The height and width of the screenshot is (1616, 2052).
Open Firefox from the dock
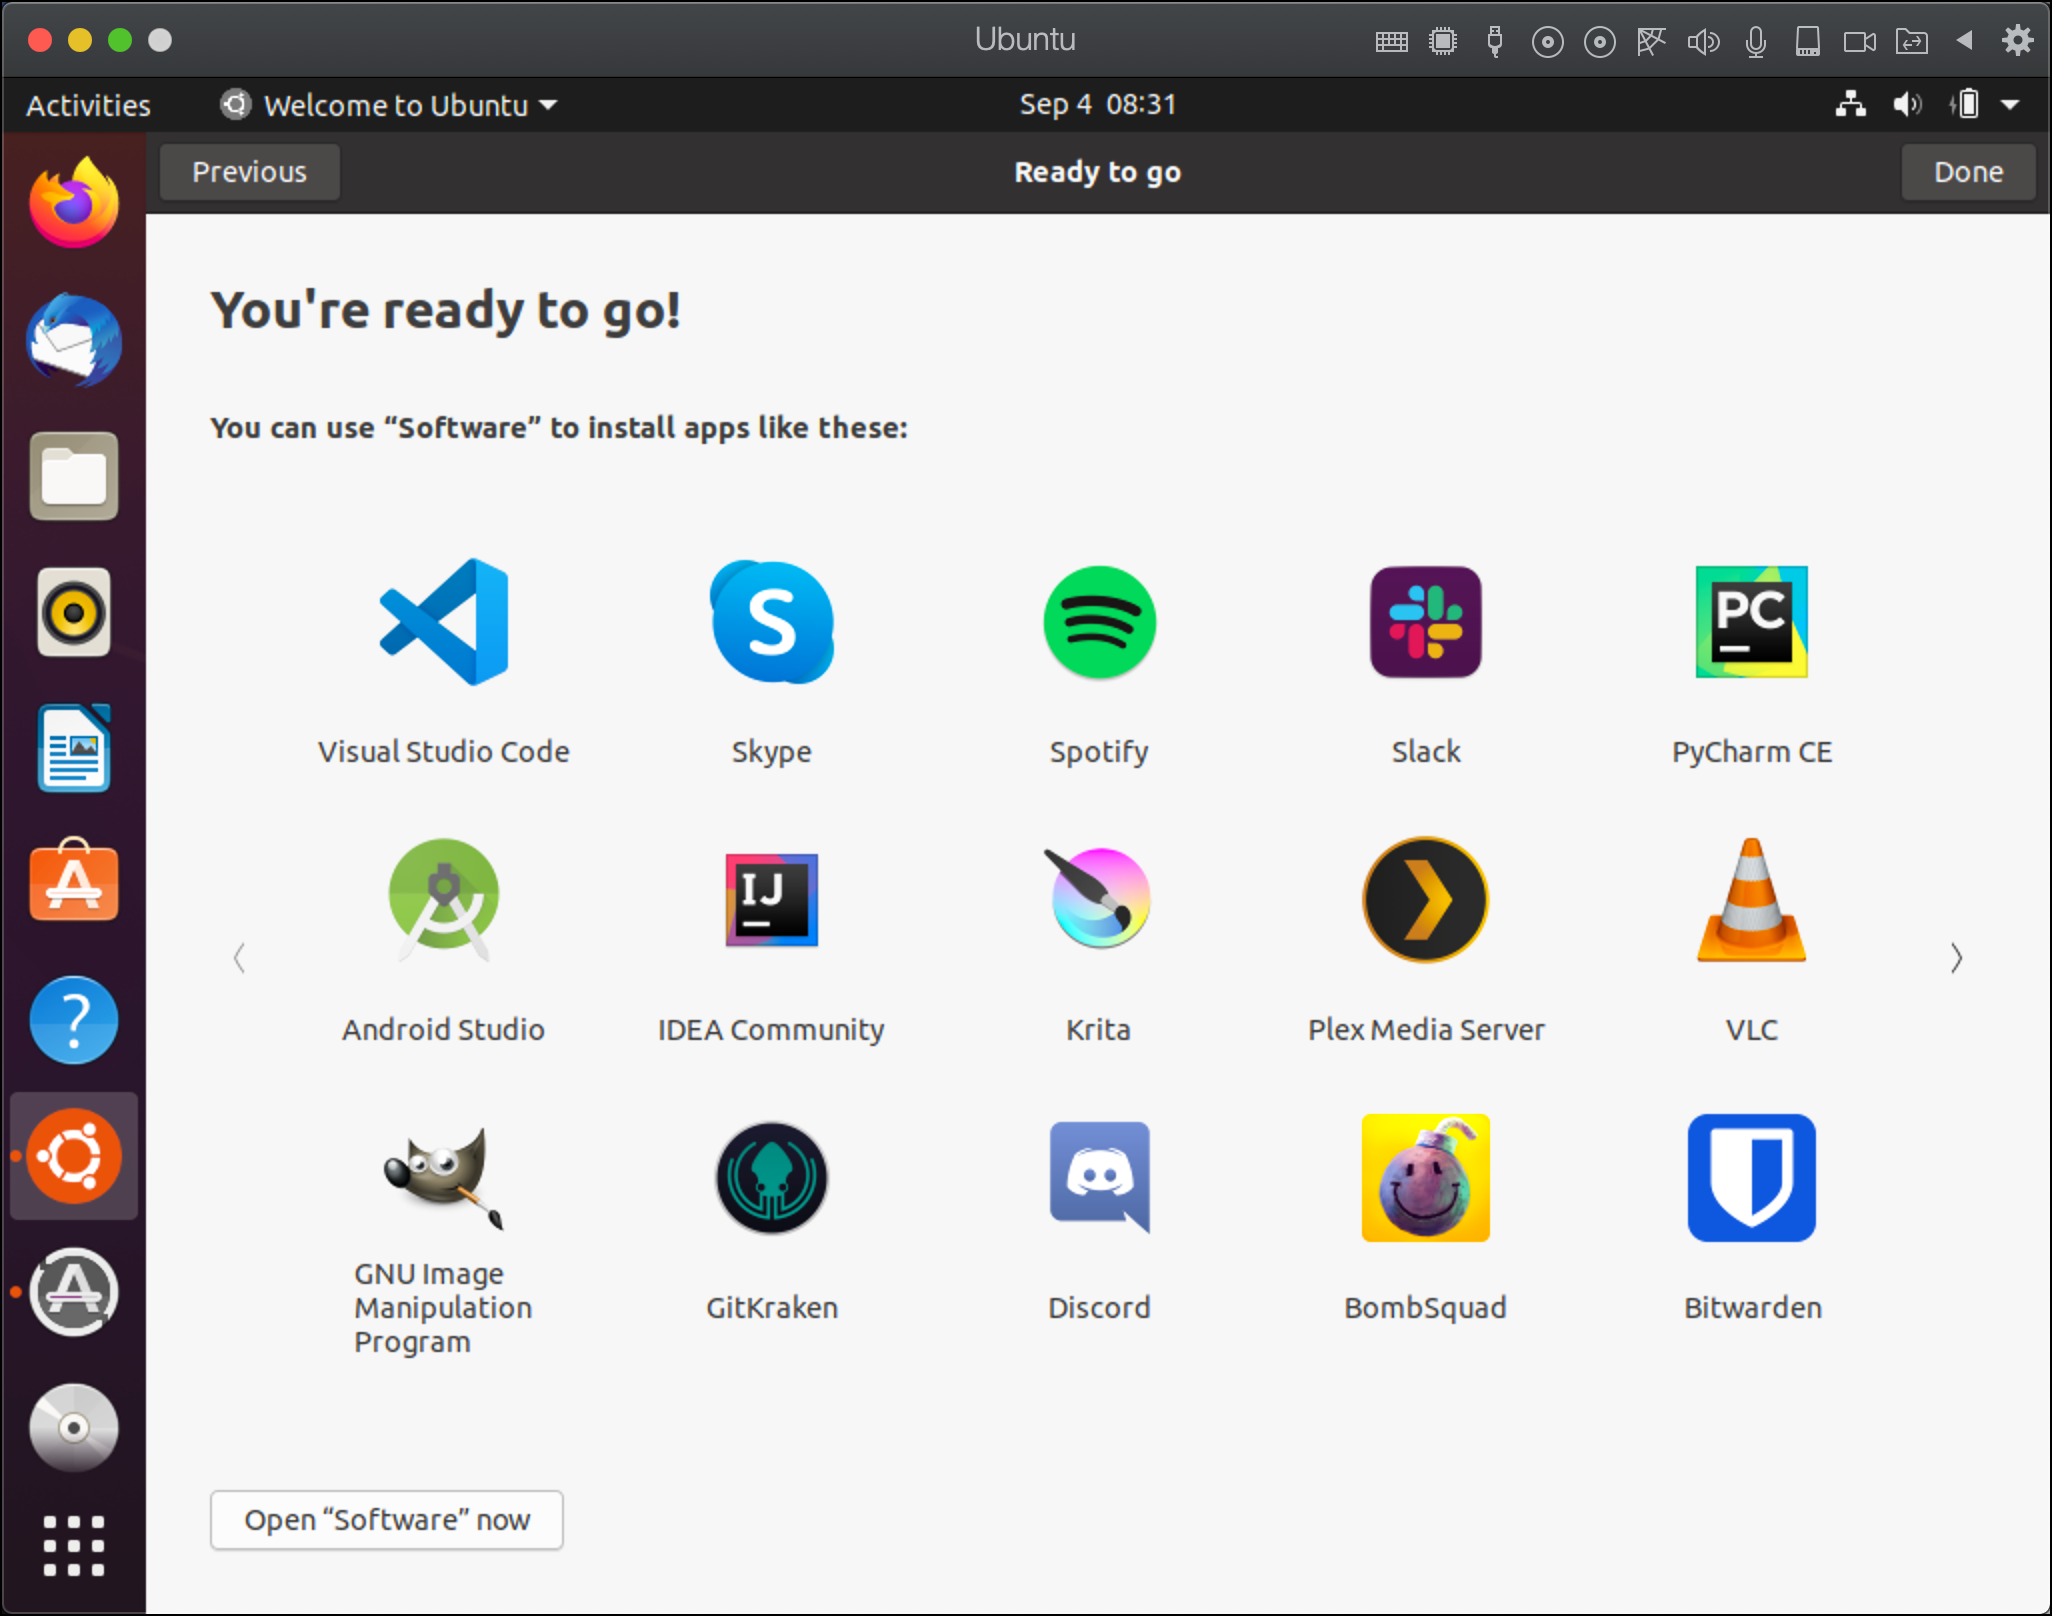pyautogui.click(x=74, y=204)
